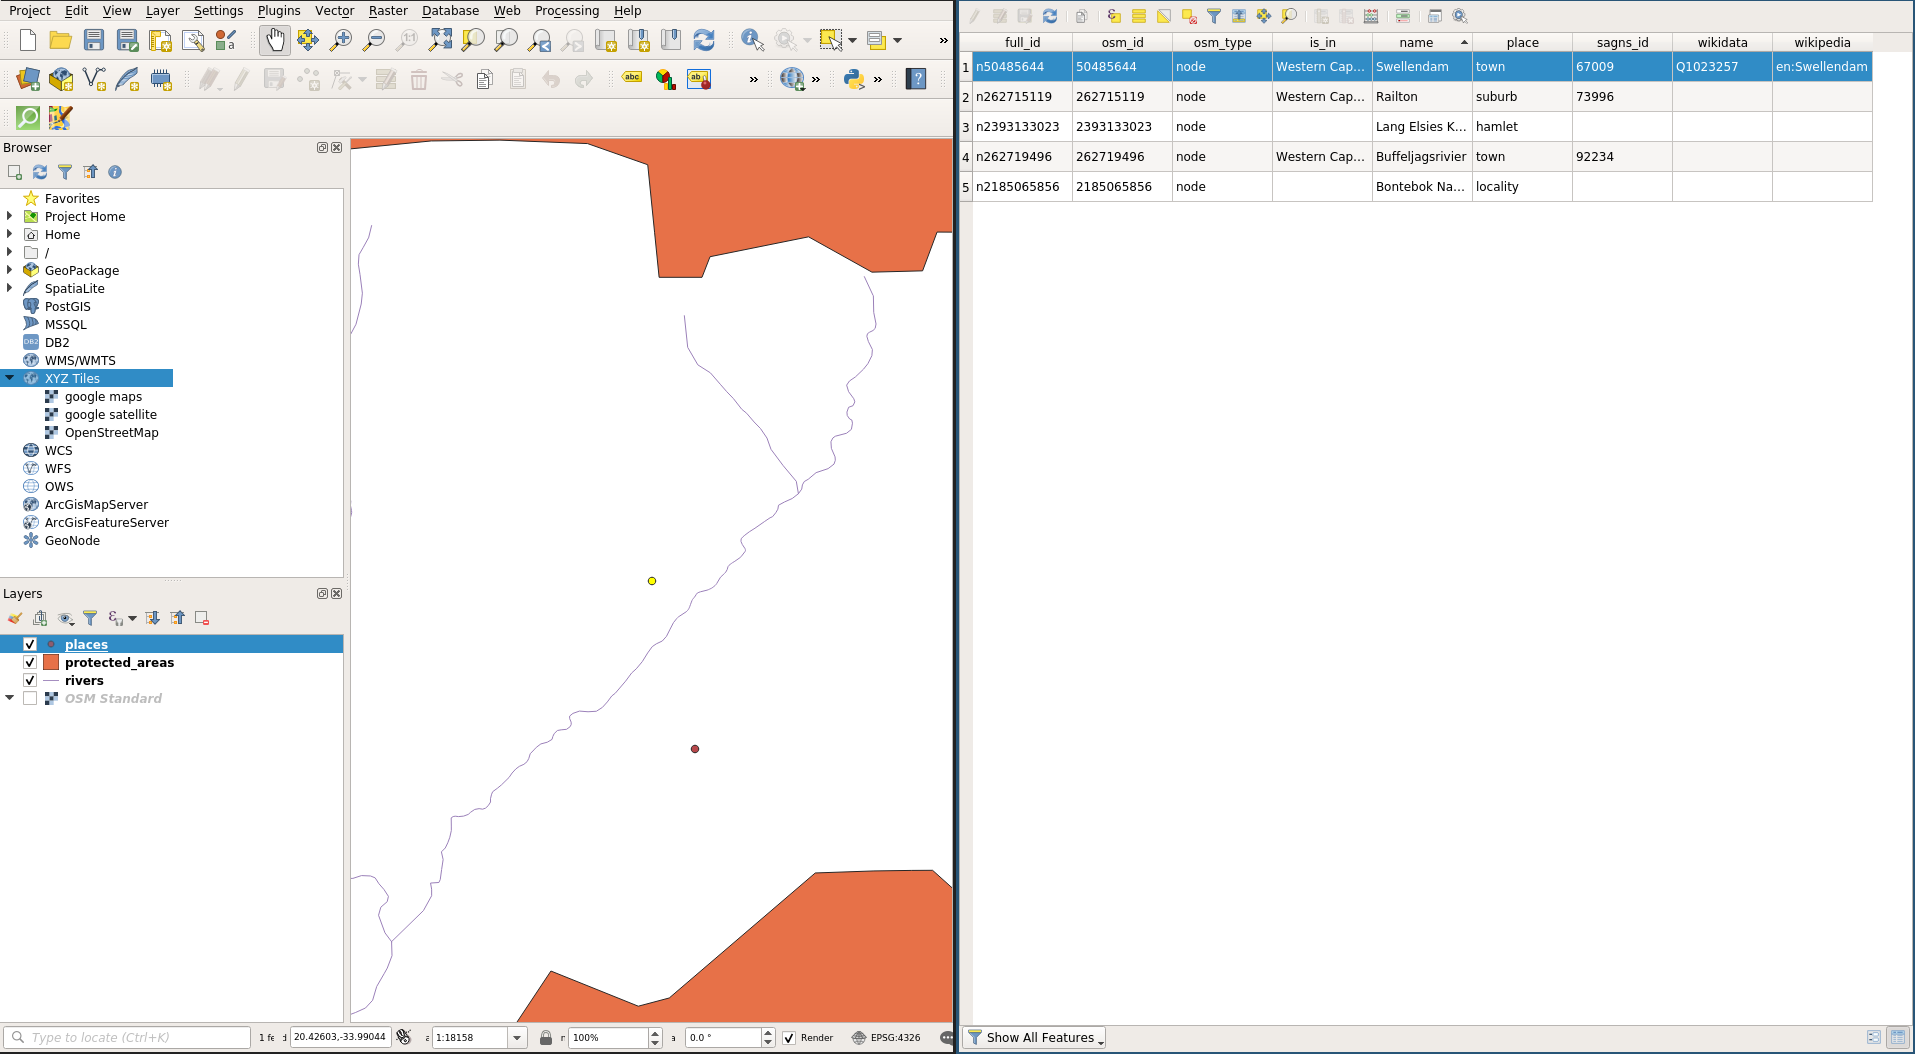Select the Zoom In magnifier tool
The image size is (1915, 1054).
click(341, 40)
